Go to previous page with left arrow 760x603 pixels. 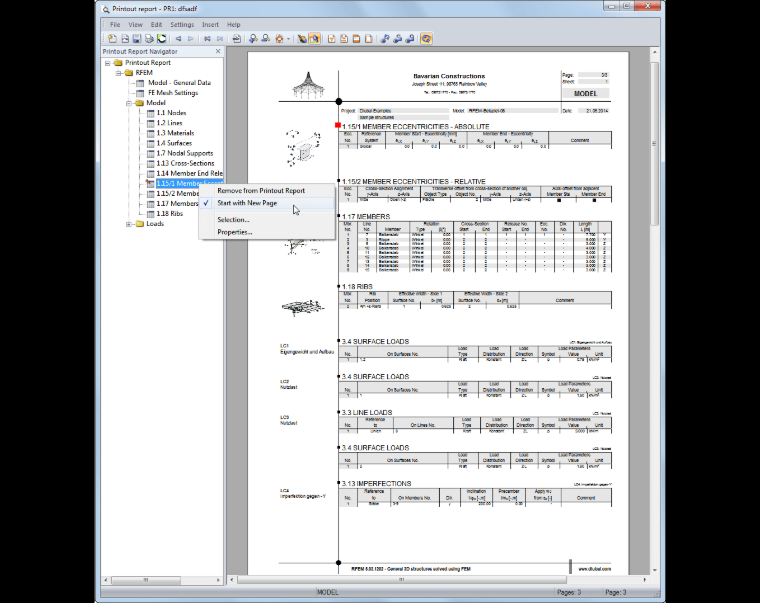178,39
